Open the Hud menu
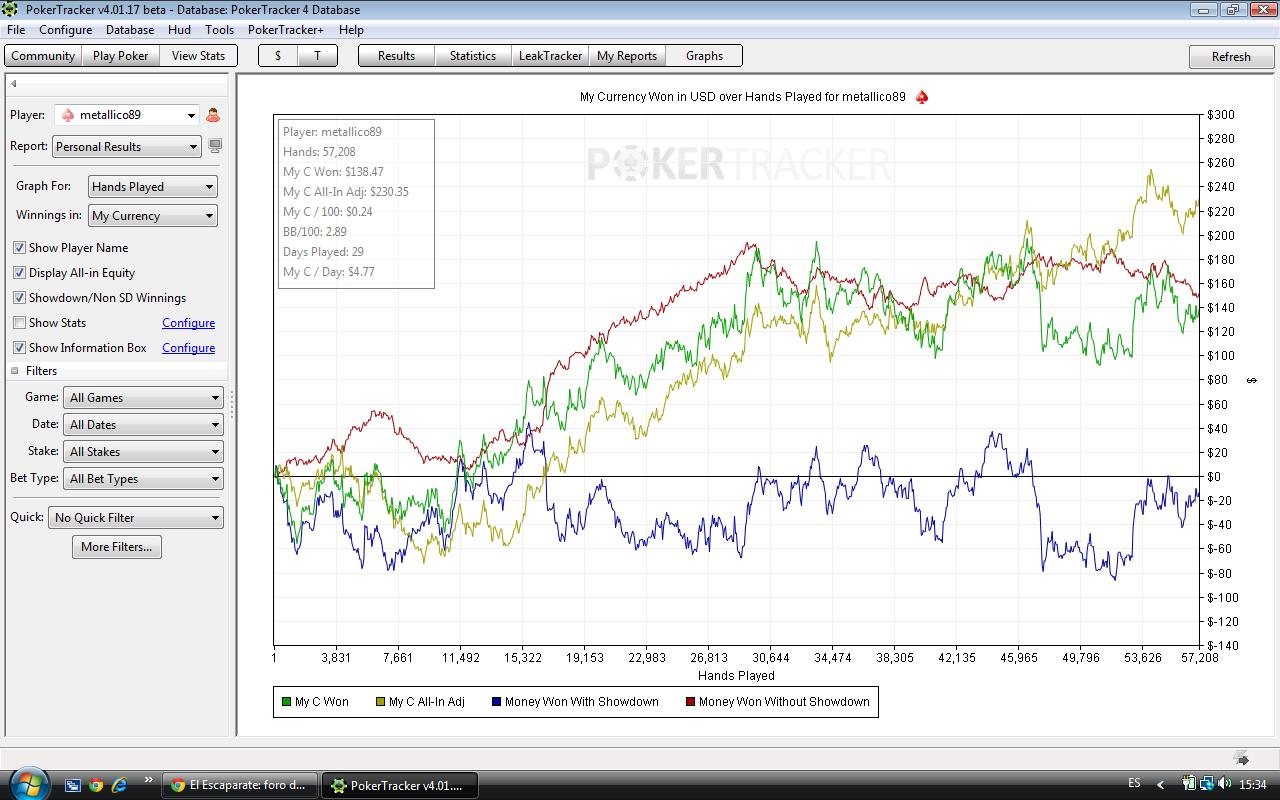 coord(179,30)
